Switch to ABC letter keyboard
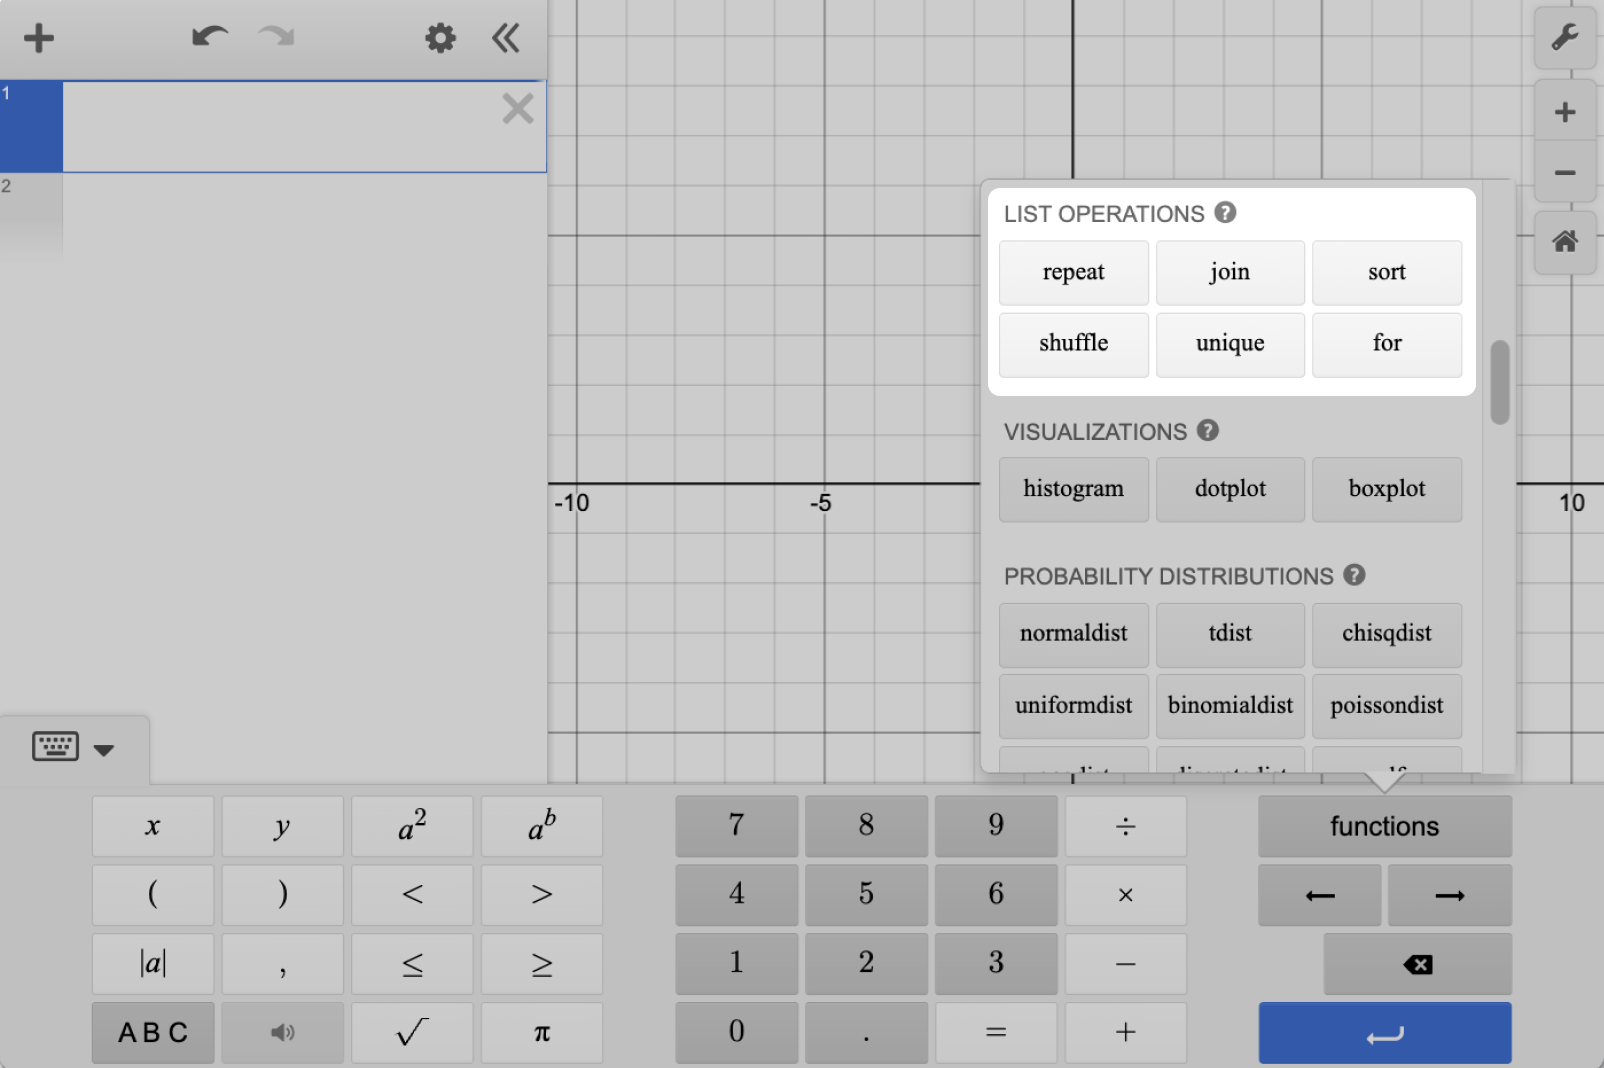Viewport: 1604px width, 1068px height. (x=153, y=1032)
